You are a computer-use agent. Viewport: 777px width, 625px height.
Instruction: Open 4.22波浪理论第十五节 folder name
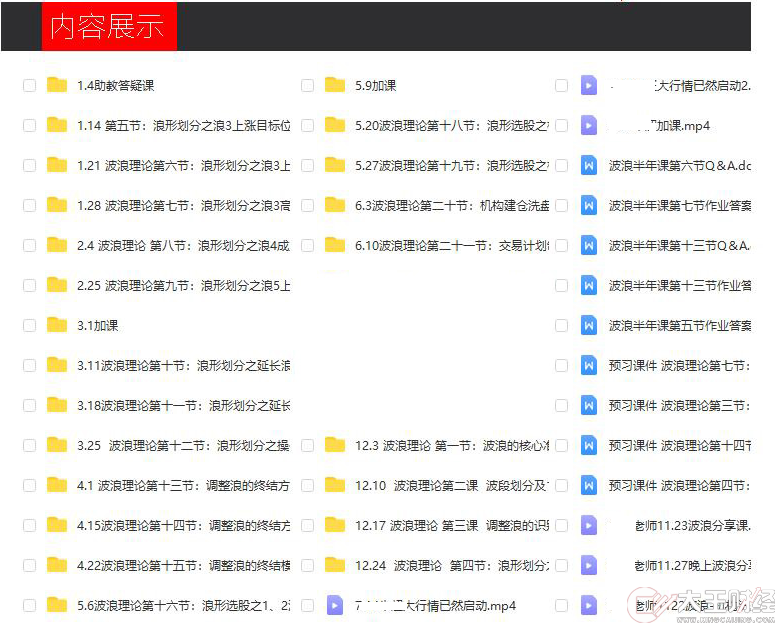pyautogui.click(x=183, y=566)
